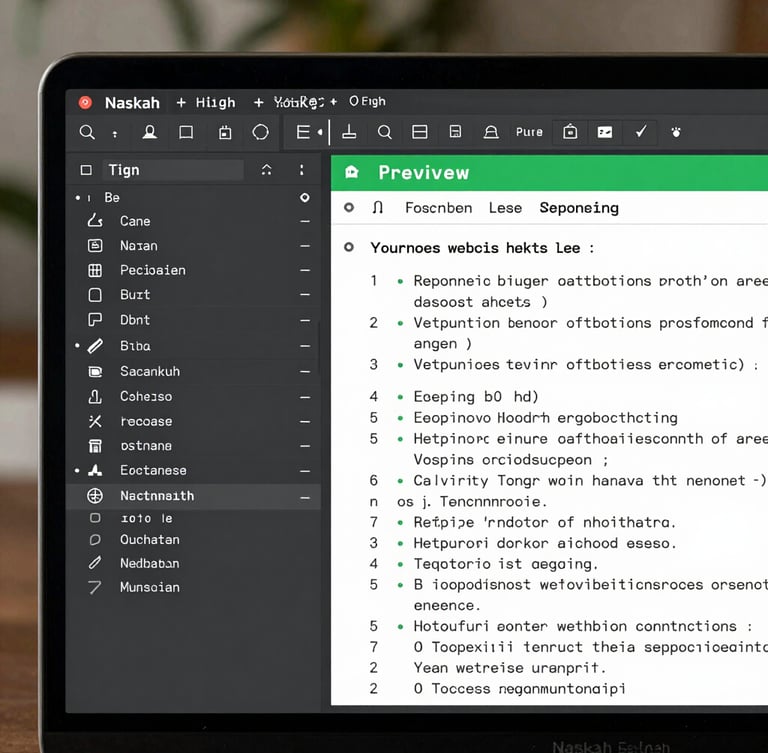Screen dimensions: 768x753
Task: Click the line 'Eoeping b0 hd)'
Action: (476, 396)
